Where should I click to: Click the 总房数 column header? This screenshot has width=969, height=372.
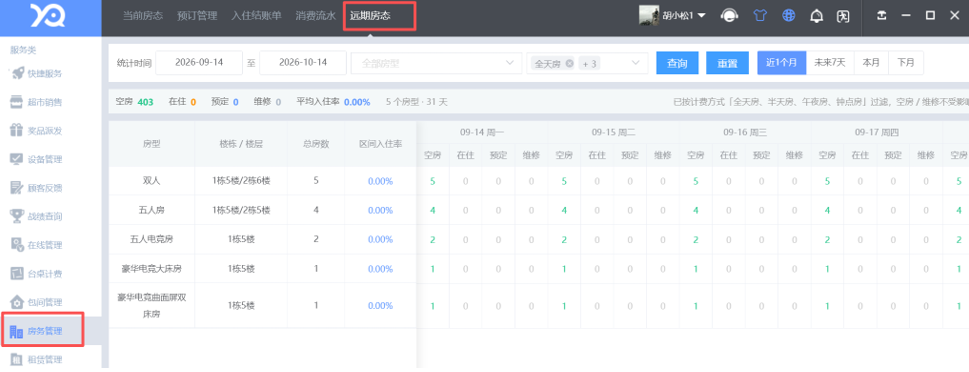(316, 143)
